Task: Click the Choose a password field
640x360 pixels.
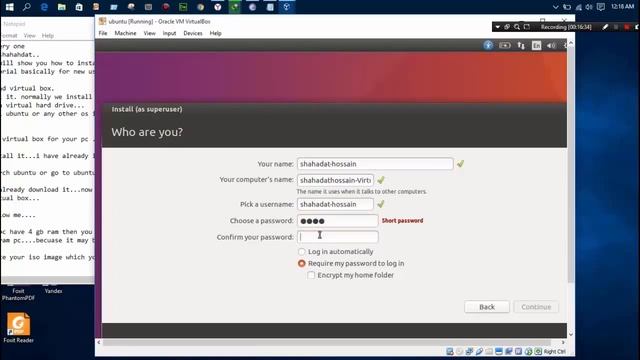Action: pos(338,221)
